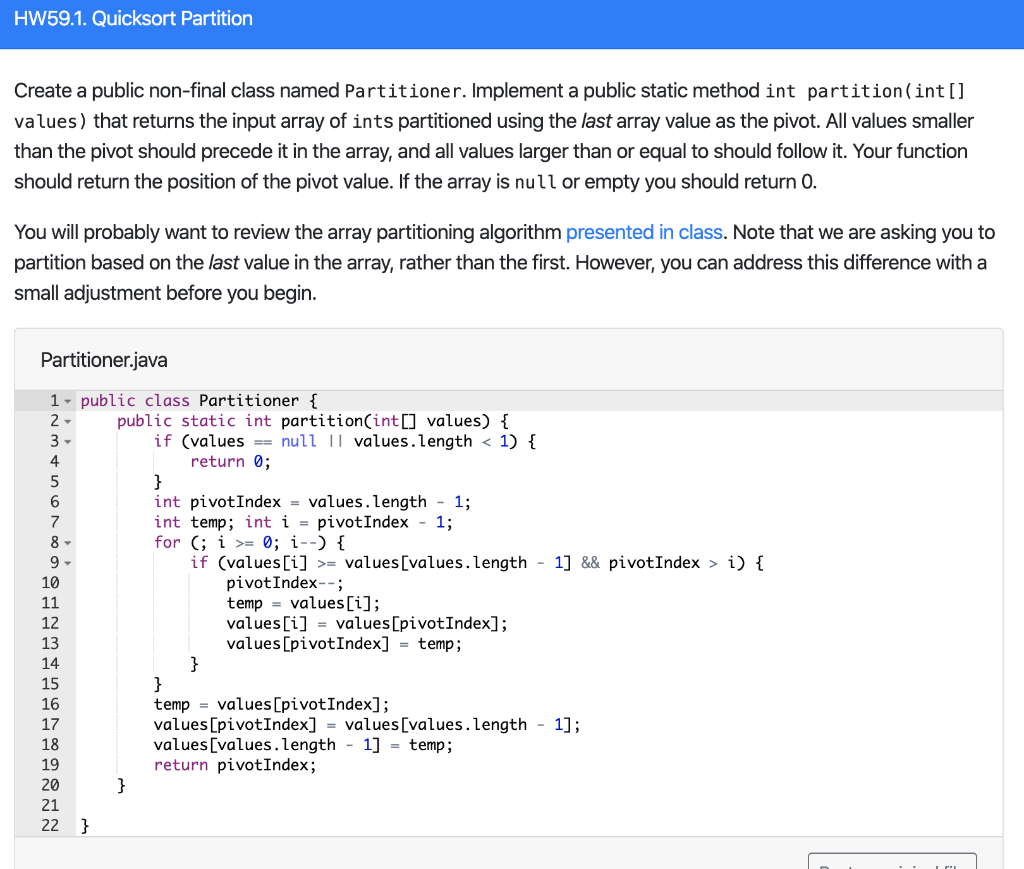The width and height of the screenshot is (1024, 869).
Task: Collapse the for-loop fold on line 8
Action: click(66, 542)
